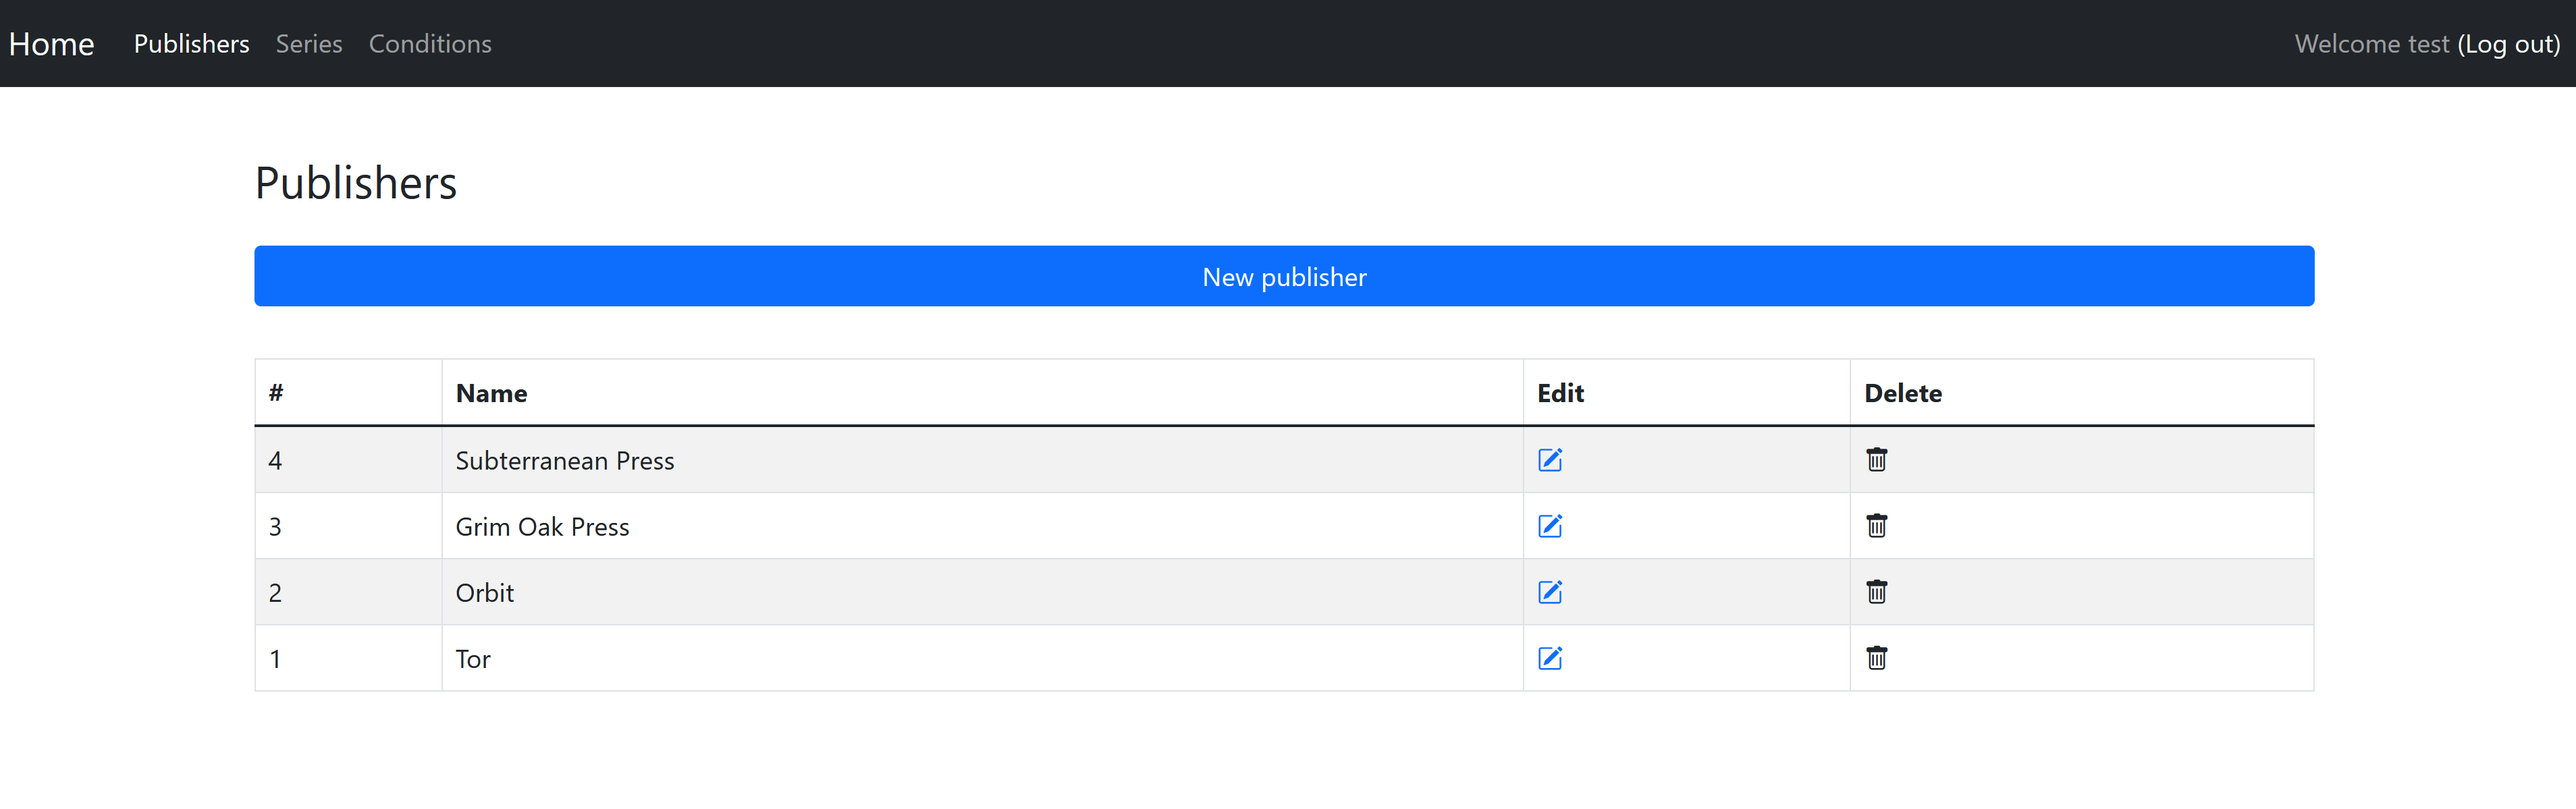Go to Home in the navbar
The height and width of the screenshot is (809, 2576).
coord(52,44)
